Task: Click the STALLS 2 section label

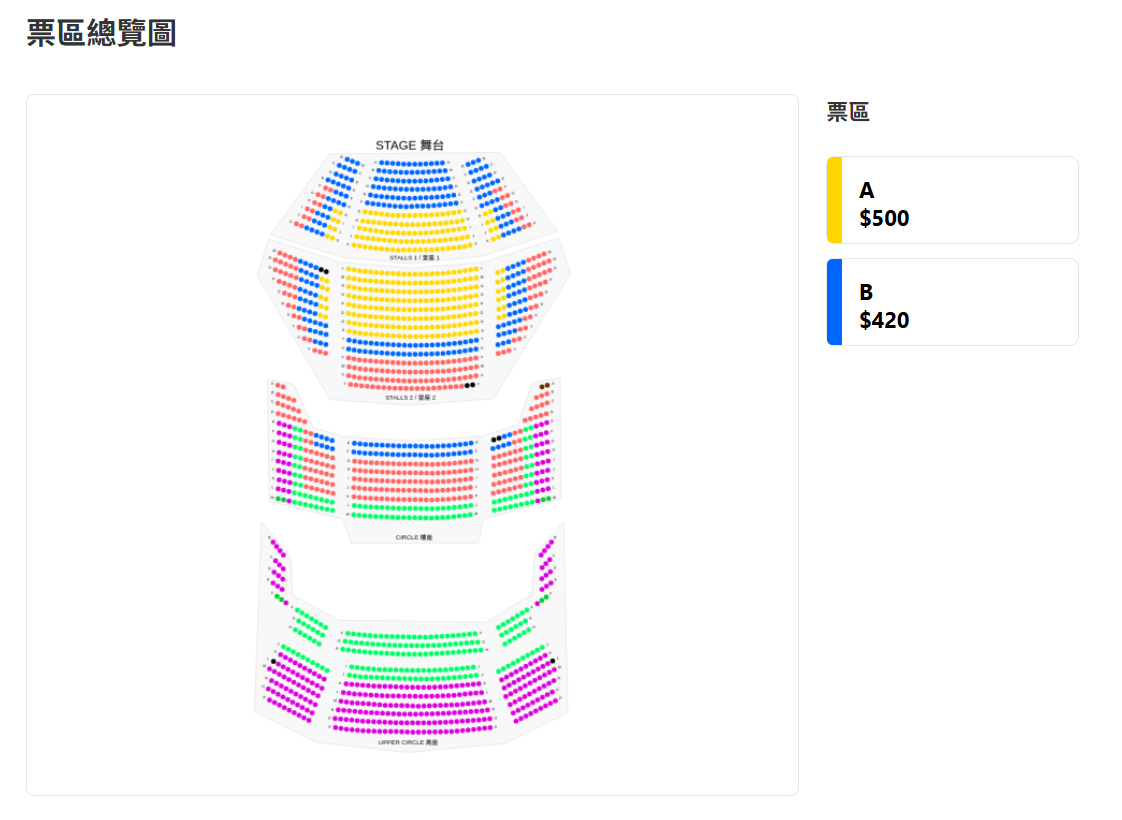Action: click(x=410, y=397)
